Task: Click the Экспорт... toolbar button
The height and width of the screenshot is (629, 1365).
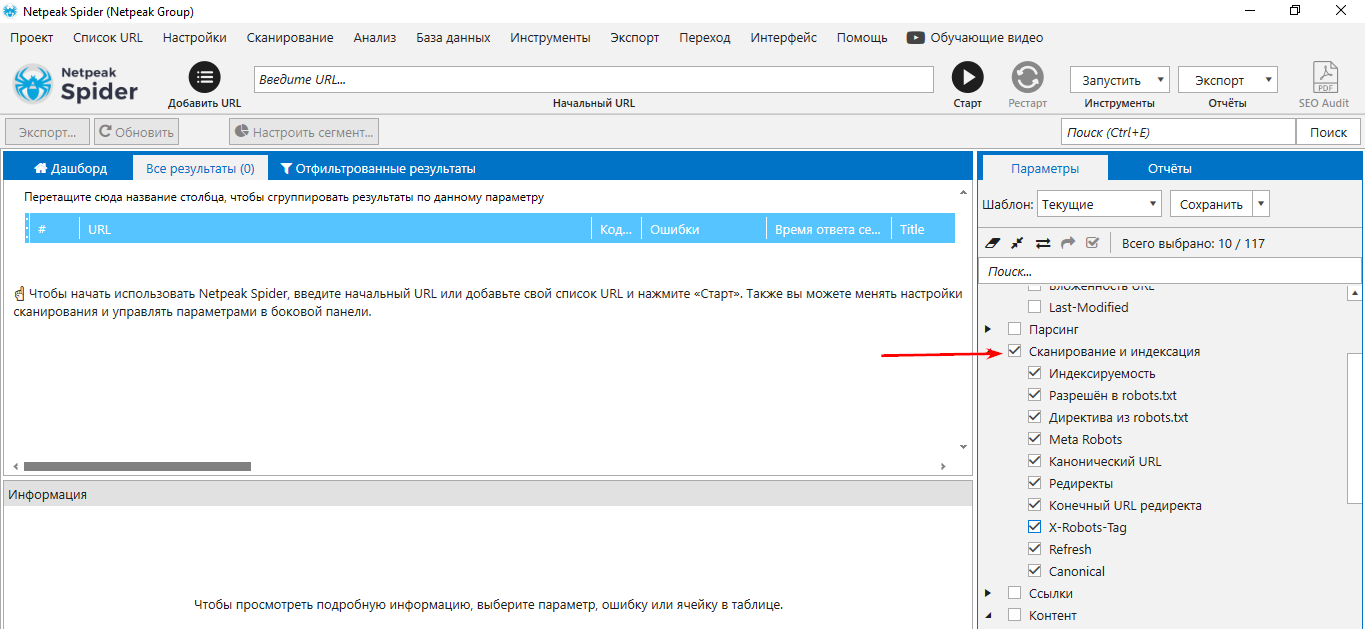Action: (x=47, y=131)
